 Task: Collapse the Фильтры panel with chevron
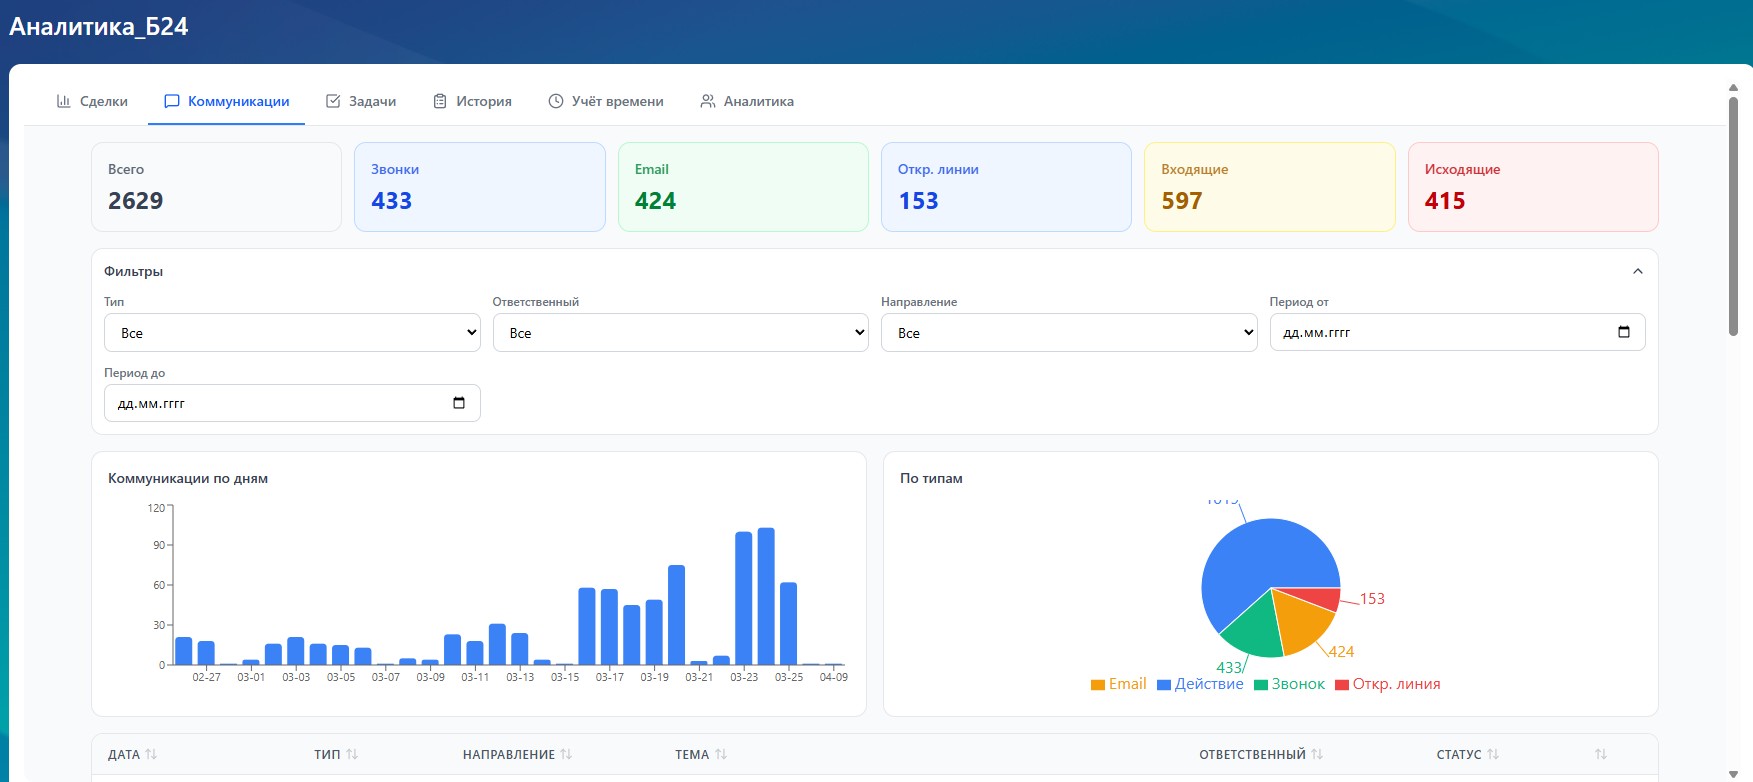(1638, 271)
